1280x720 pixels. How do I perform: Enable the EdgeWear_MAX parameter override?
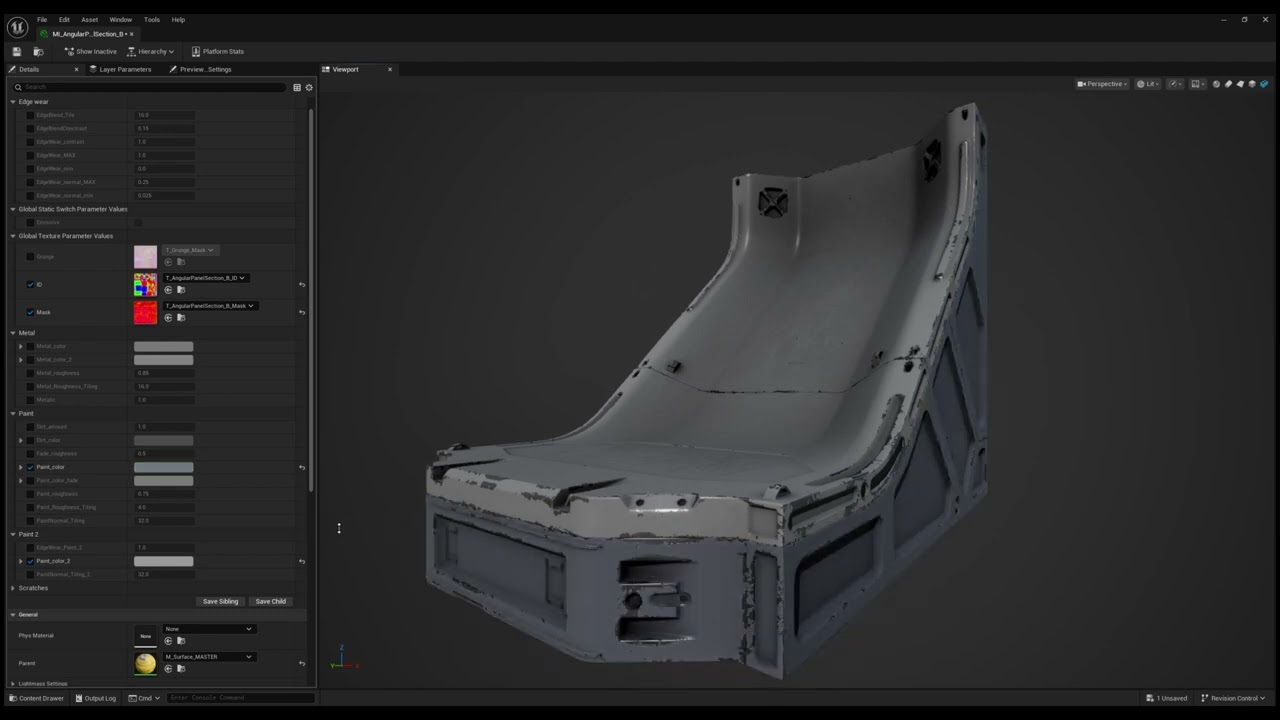[x=30, y=155]
